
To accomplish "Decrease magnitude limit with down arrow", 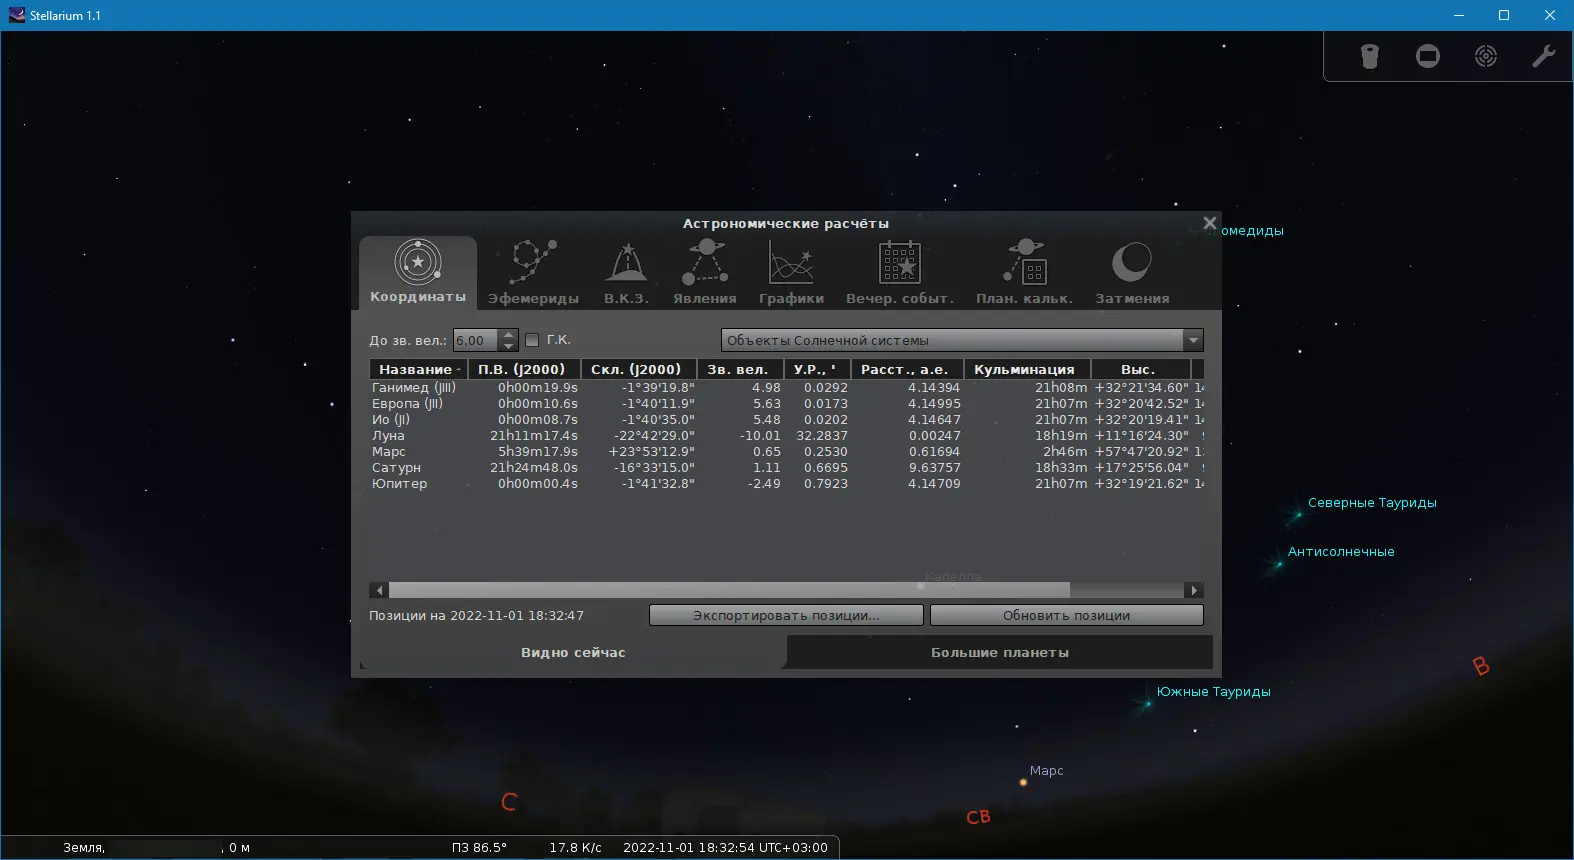I will pos(509,346).
